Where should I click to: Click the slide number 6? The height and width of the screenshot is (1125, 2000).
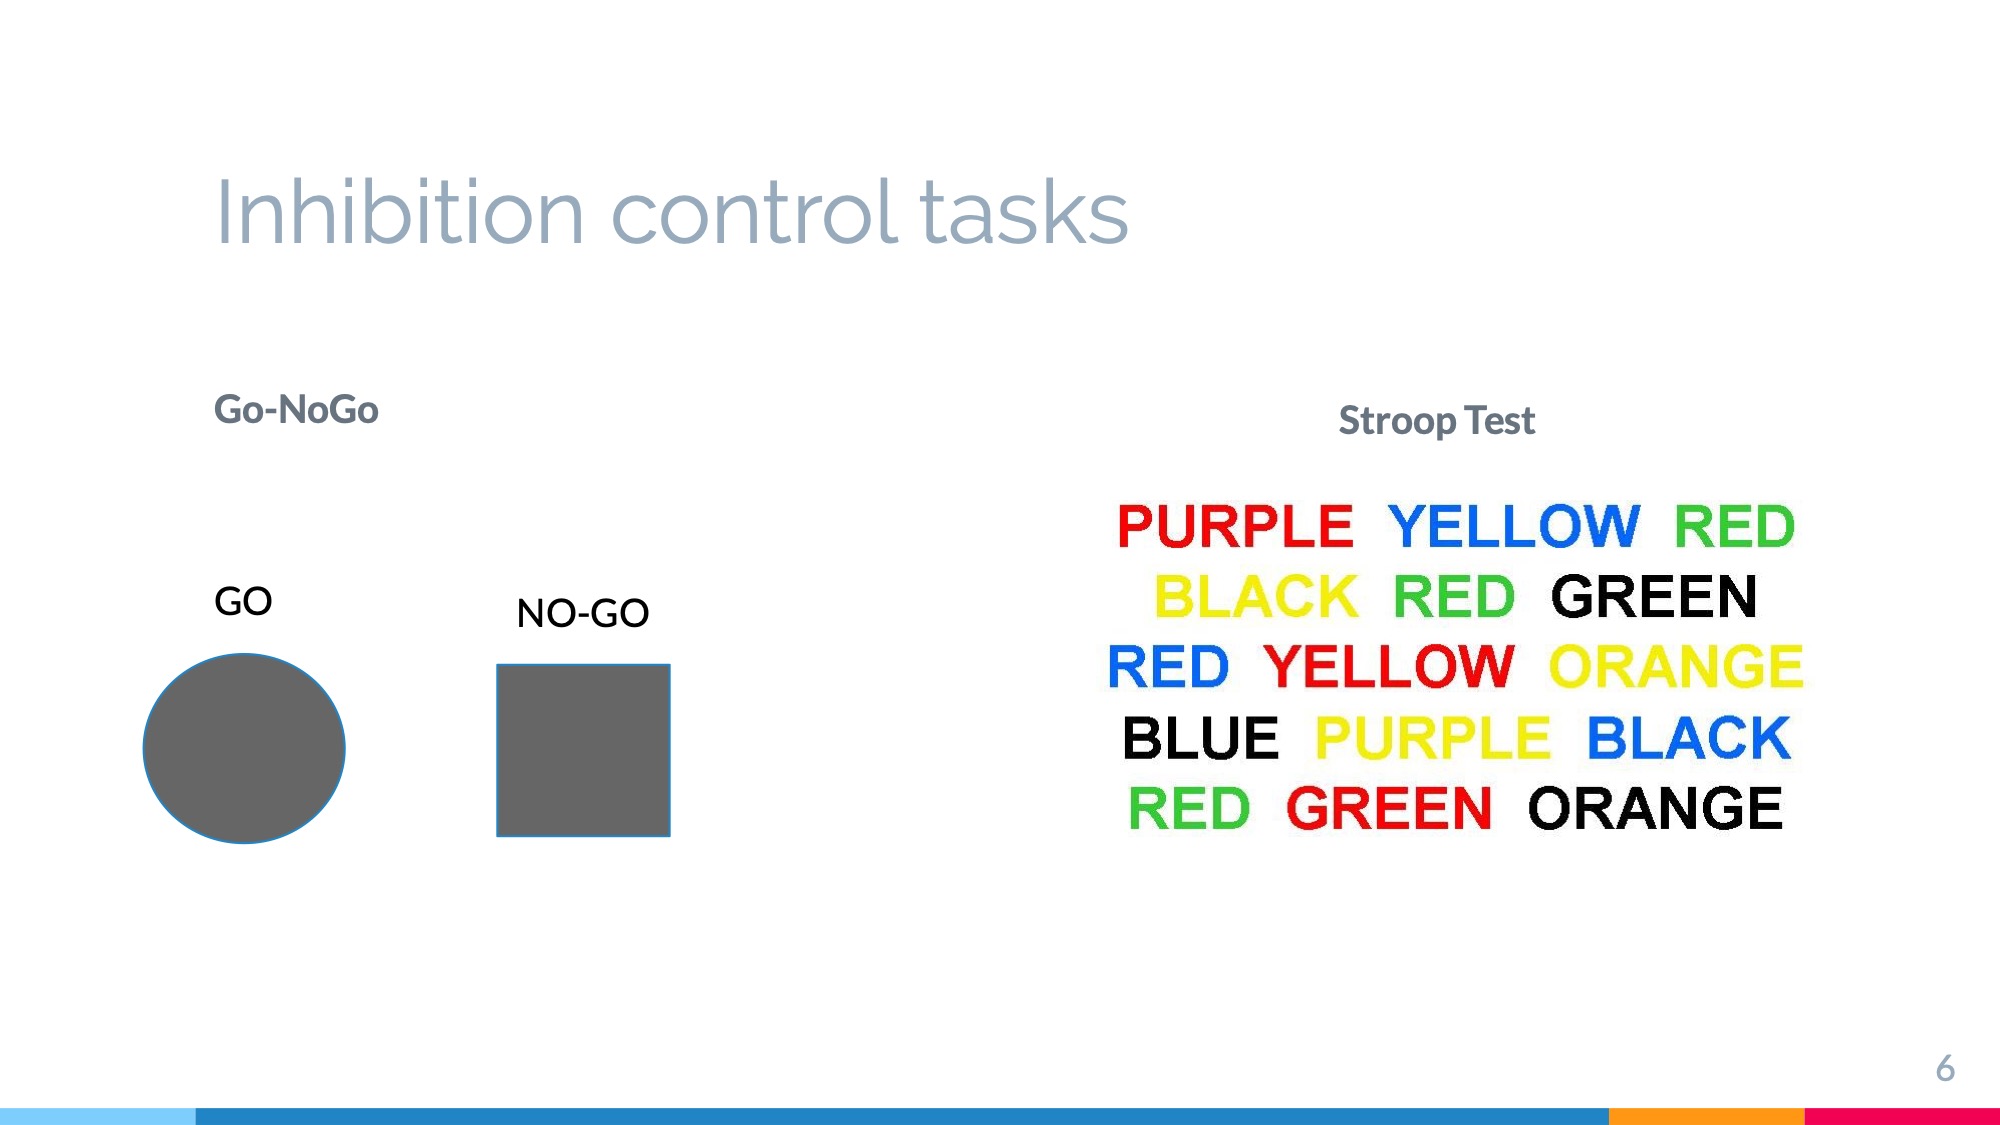pyautogui.click(x=1945, y=1068)
